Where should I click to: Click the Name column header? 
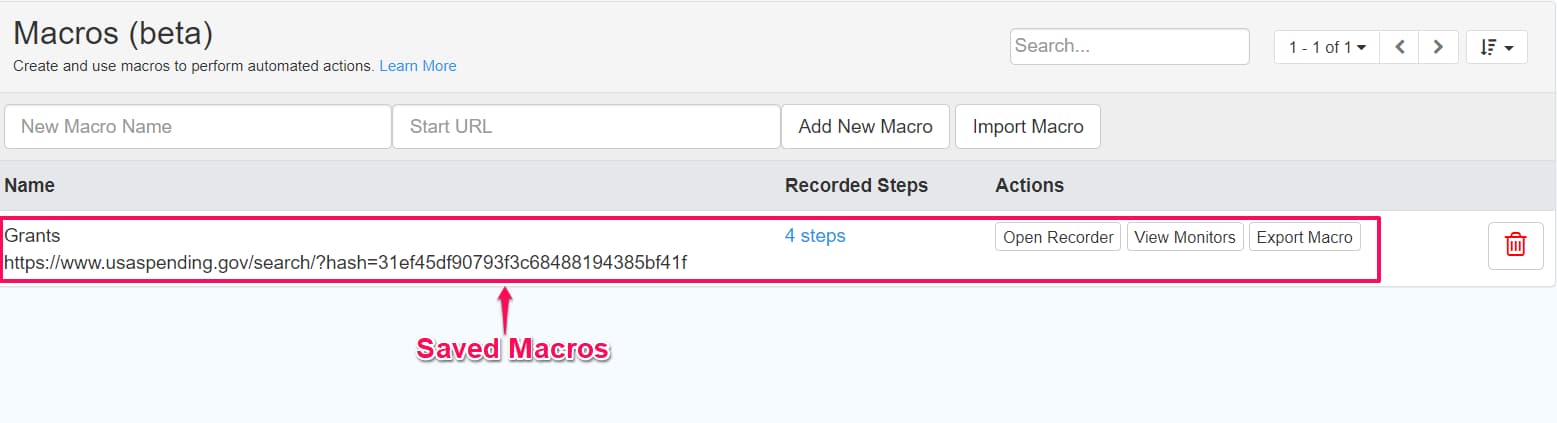click(30, 185)
